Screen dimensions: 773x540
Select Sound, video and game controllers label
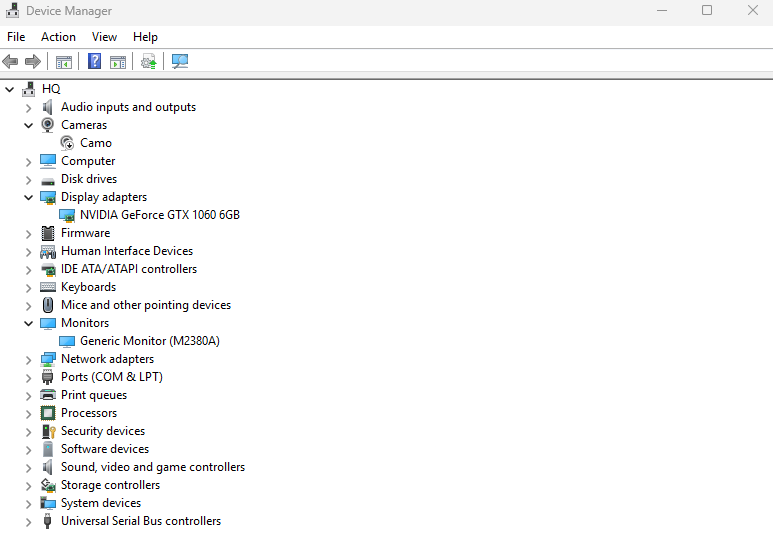click(153, 467)
